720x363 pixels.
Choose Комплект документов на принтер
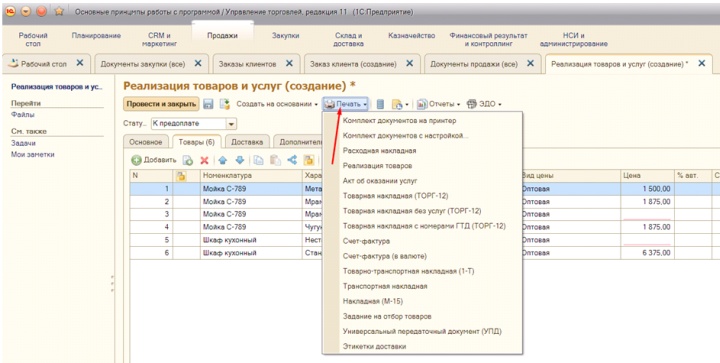pos(399,121)
